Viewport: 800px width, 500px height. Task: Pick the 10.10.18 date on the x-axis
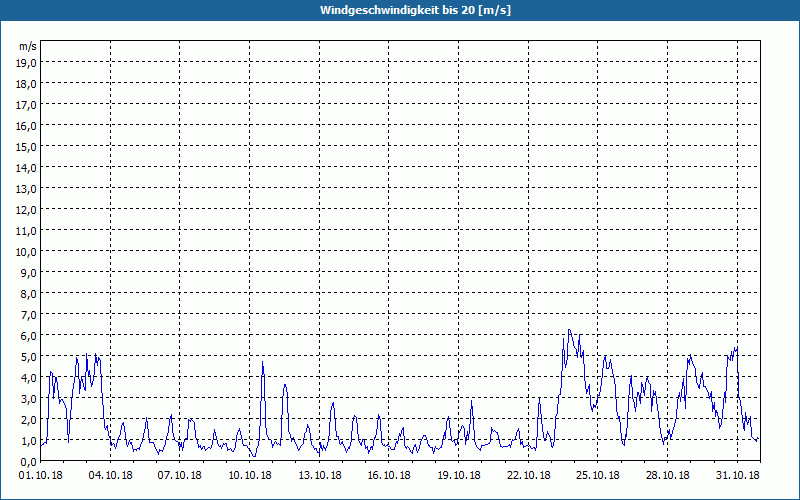point(250,475)
